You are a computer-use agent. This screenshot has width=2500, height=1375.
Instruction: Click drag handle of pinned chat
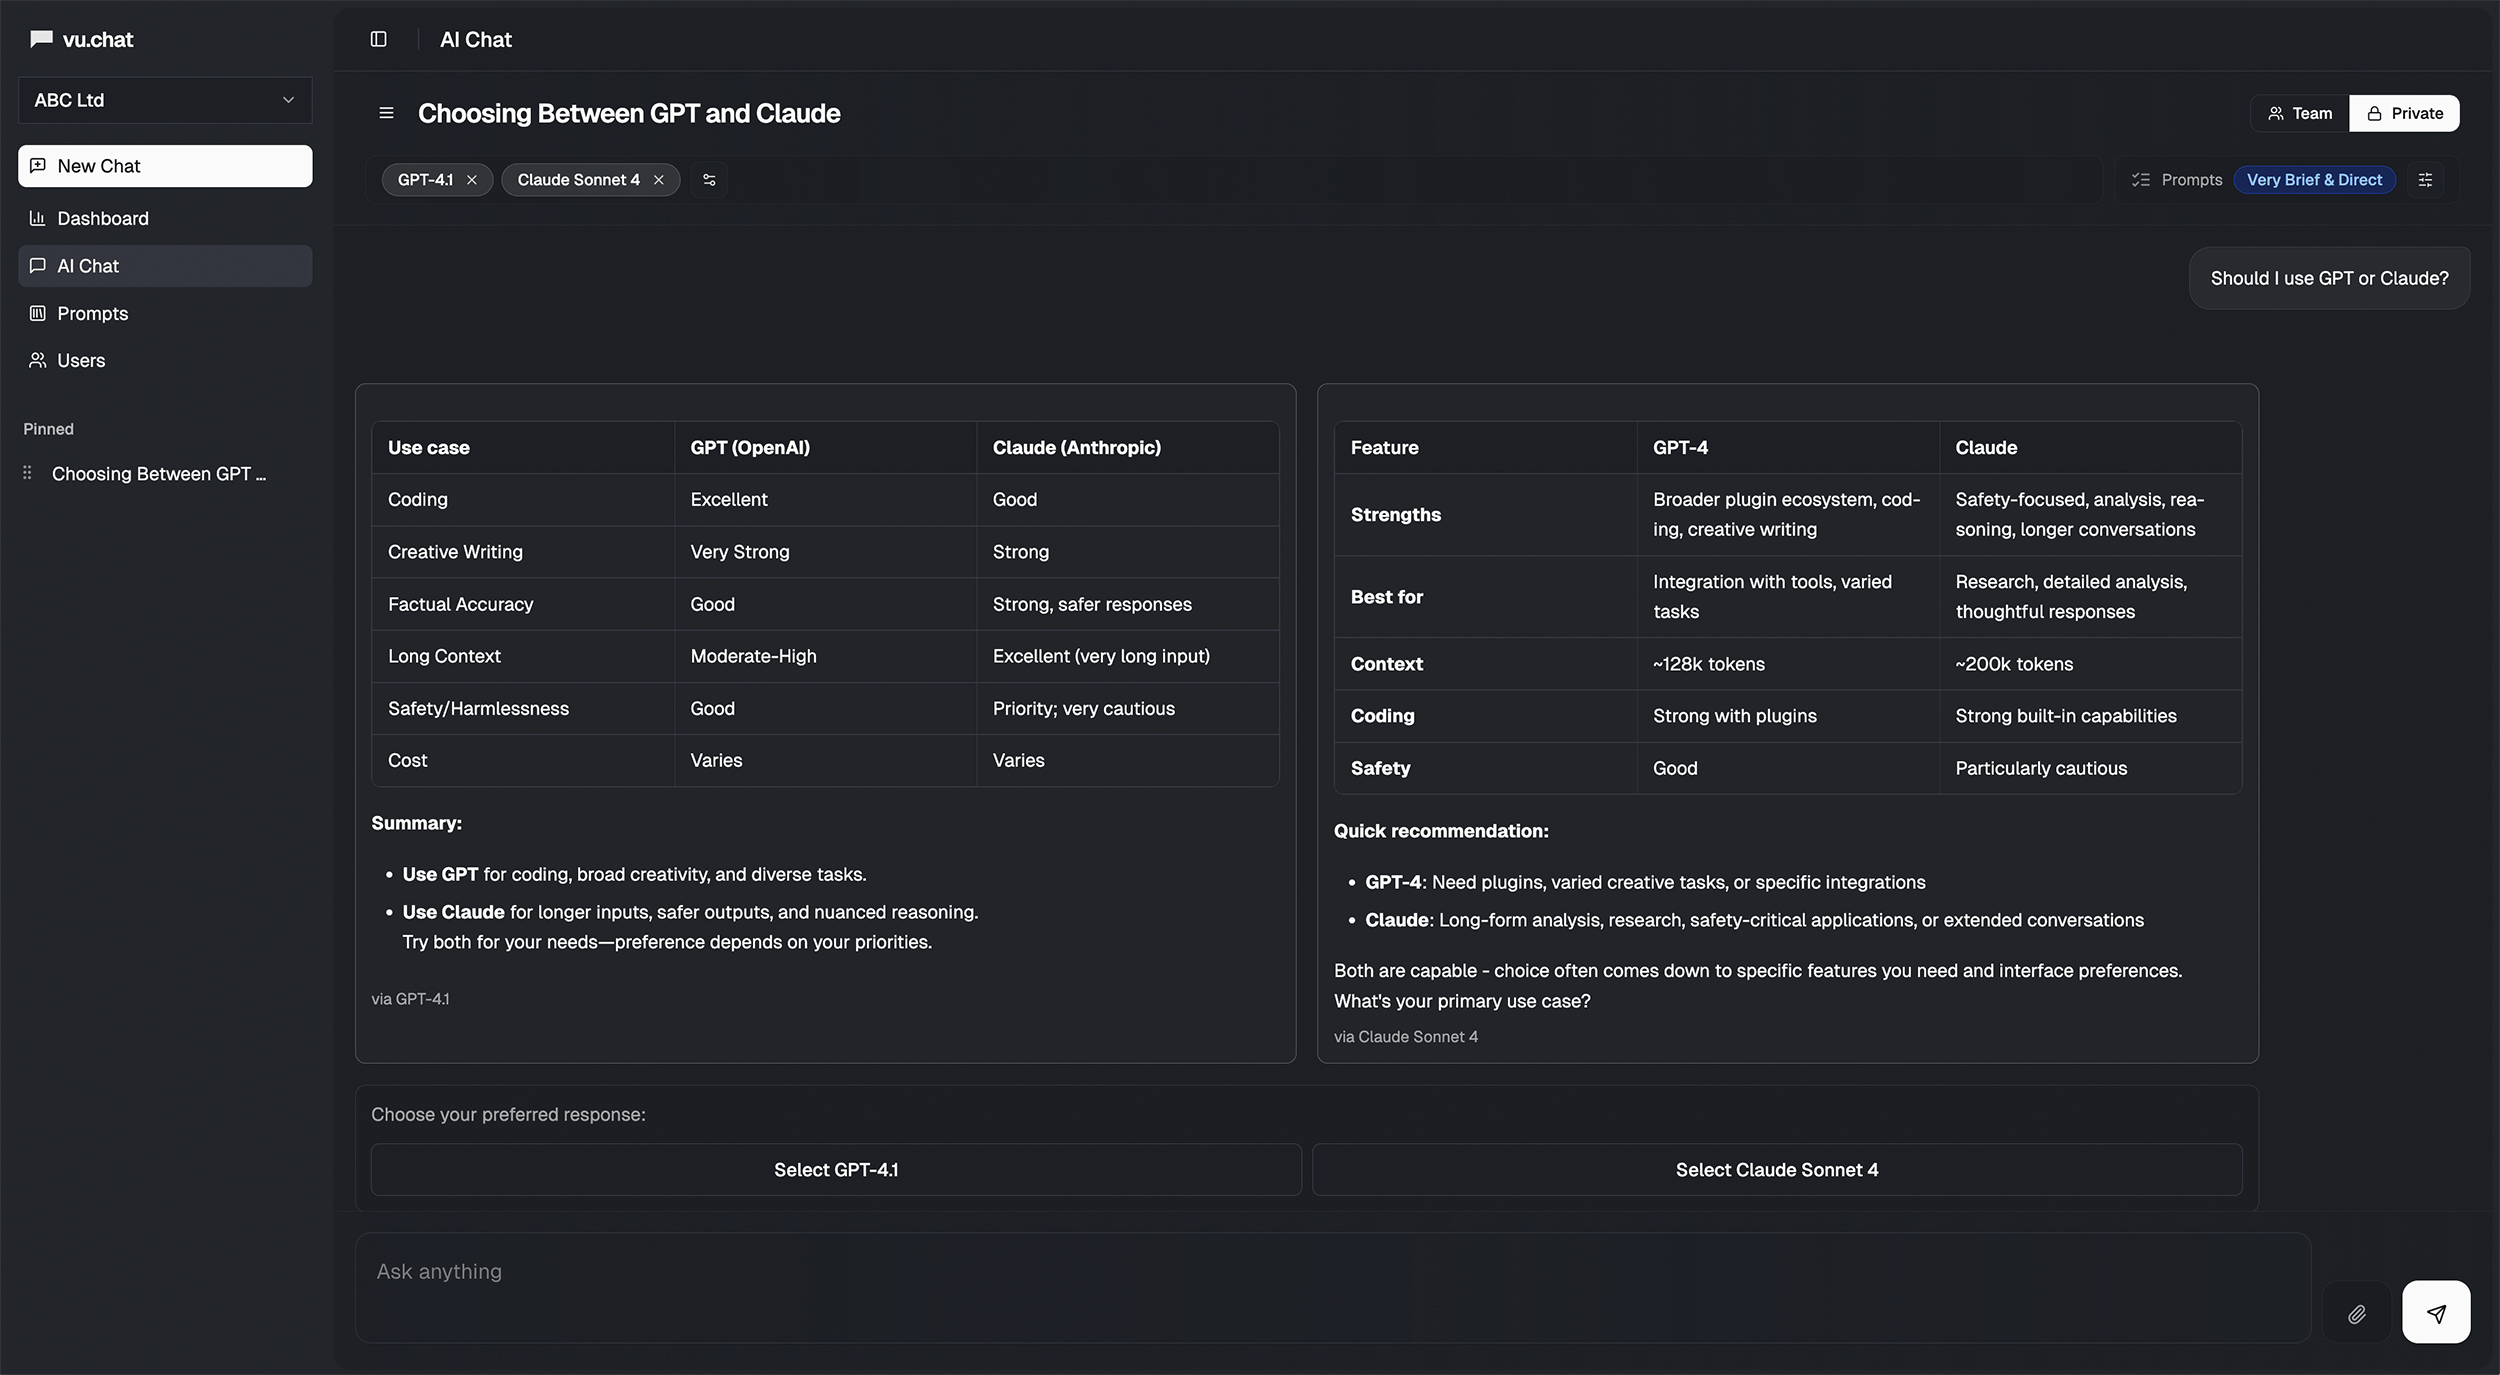click(28, 473)
